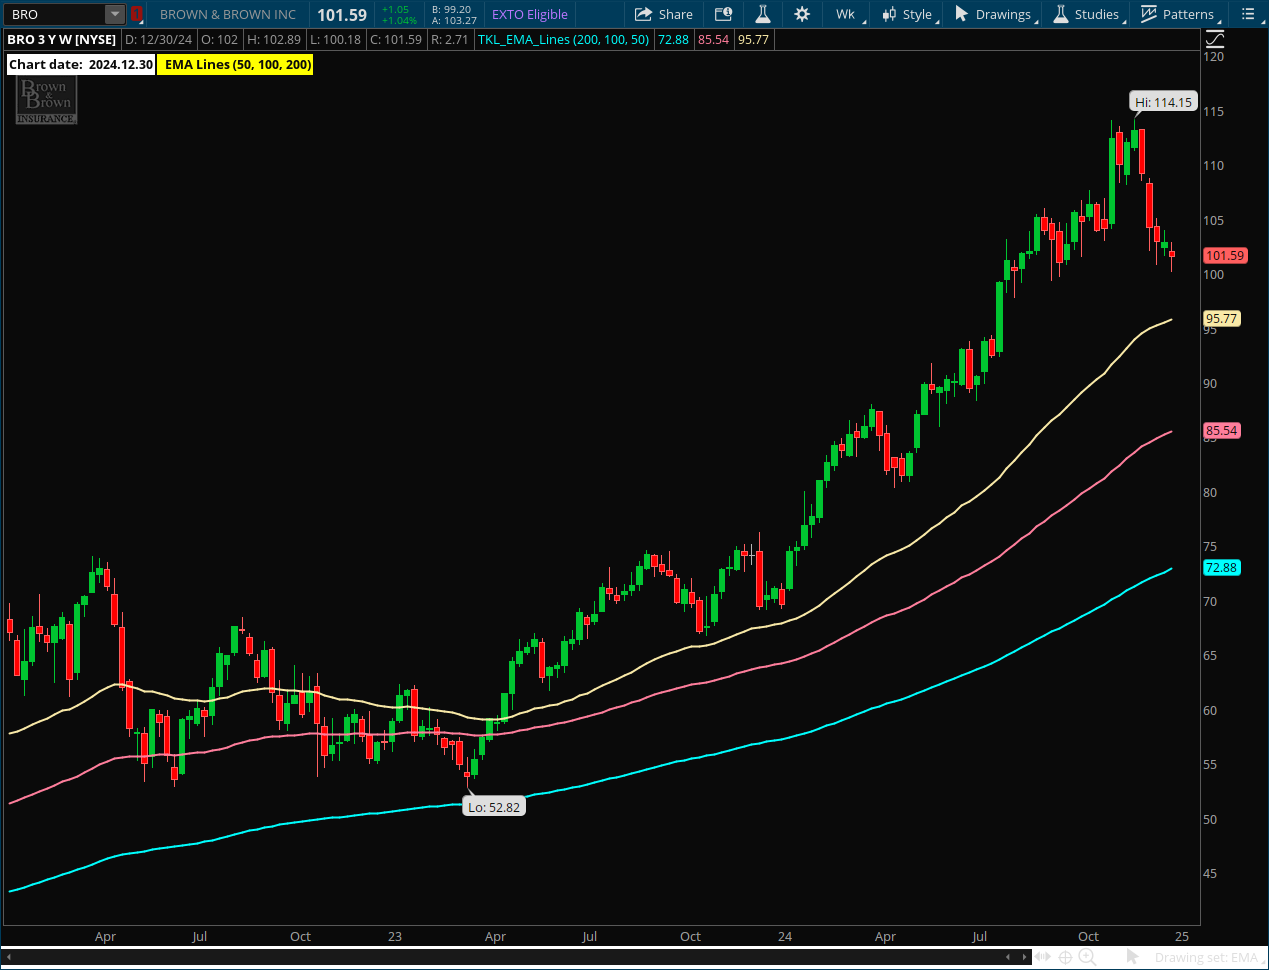
Task: Click the yellow EMA Lines (50, 100, 200) label
Action: [x=237, y=64]
